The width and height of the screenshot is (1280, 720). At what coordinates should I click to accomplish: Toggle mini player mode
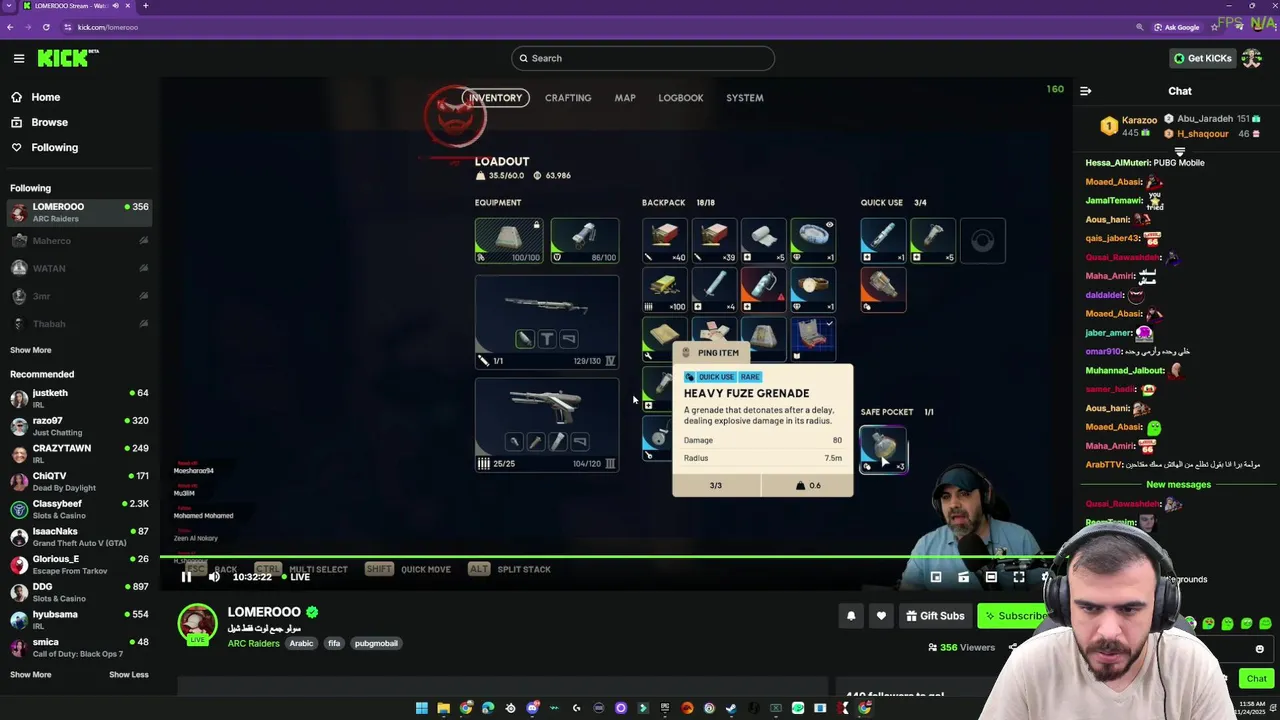pos(936,577)
